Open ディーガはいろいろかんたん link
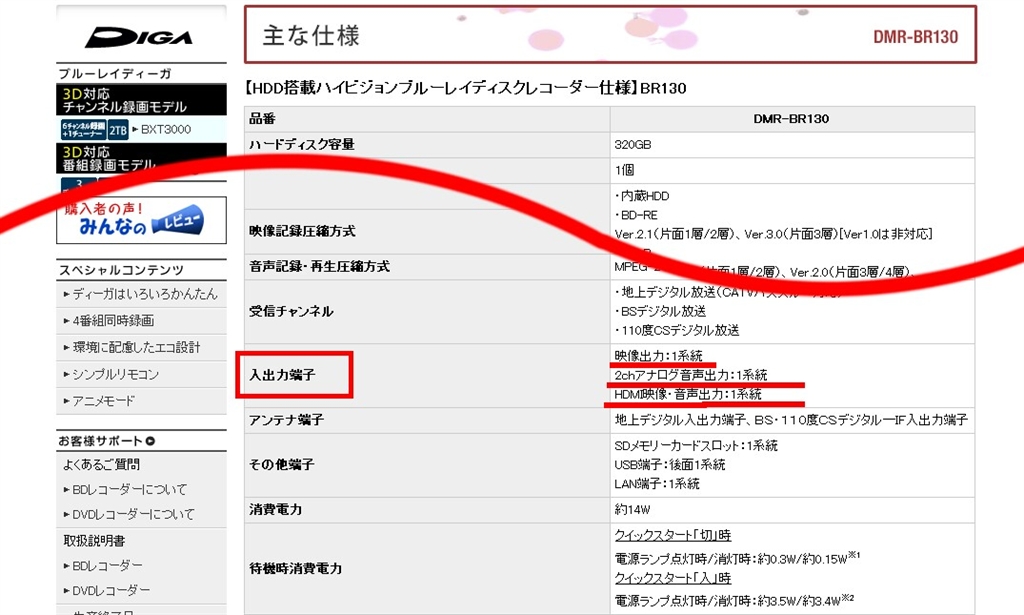The image size is (1024, 615). coord(144,294)
